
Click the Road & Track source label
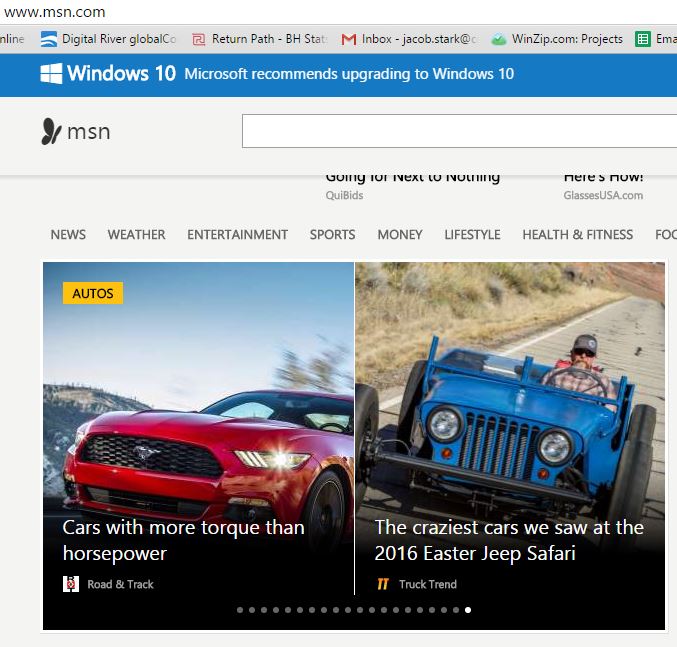click(x=120, y=584)
